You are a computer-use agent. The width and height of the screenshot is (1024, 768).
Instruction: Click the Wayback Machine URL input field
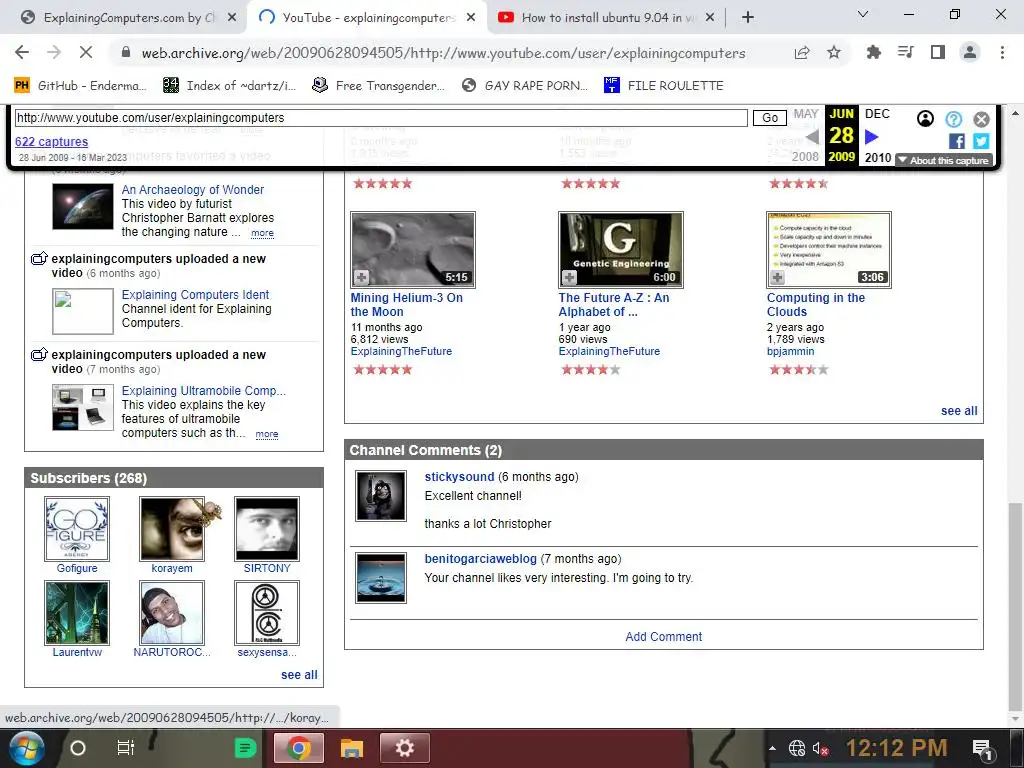(x=381, y=118)
